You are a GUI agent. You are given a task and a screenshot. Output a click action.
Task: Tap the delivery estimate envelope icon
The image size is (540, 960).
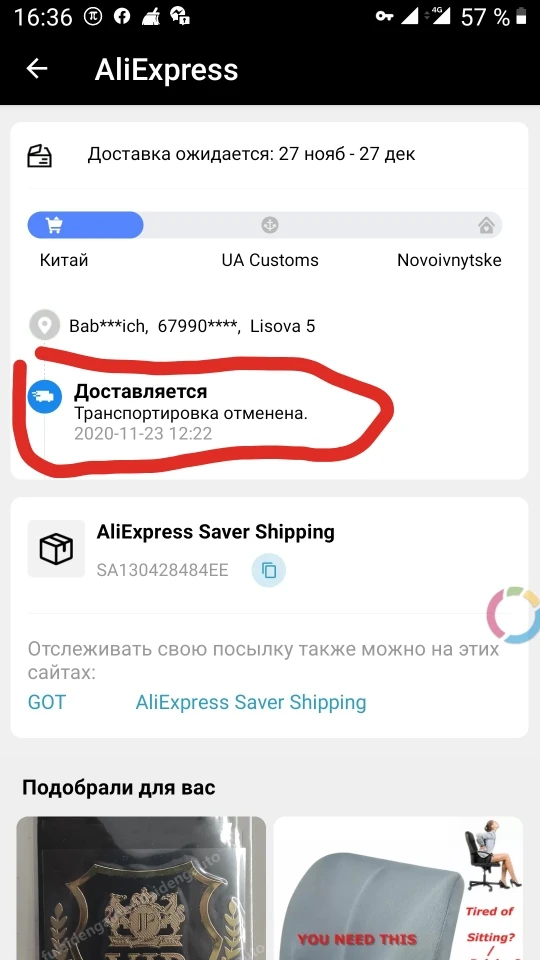[39, 156]
